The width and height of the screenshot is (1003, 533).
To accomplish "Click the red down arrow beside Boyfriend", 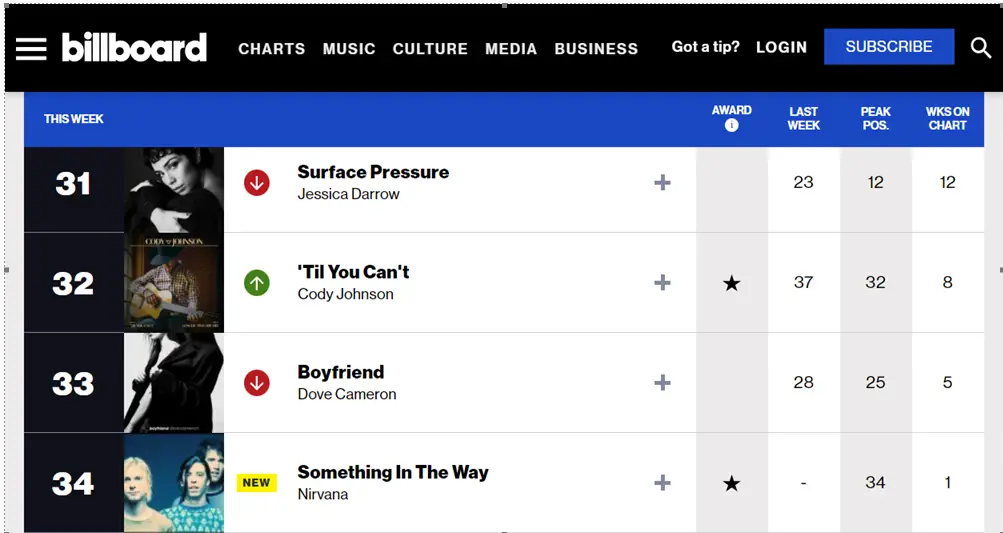I will [x=257, y=383].
